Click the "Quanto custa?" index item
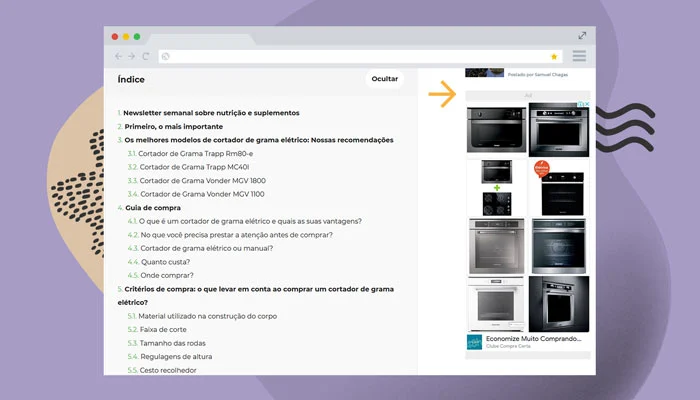 pos(165,262)
